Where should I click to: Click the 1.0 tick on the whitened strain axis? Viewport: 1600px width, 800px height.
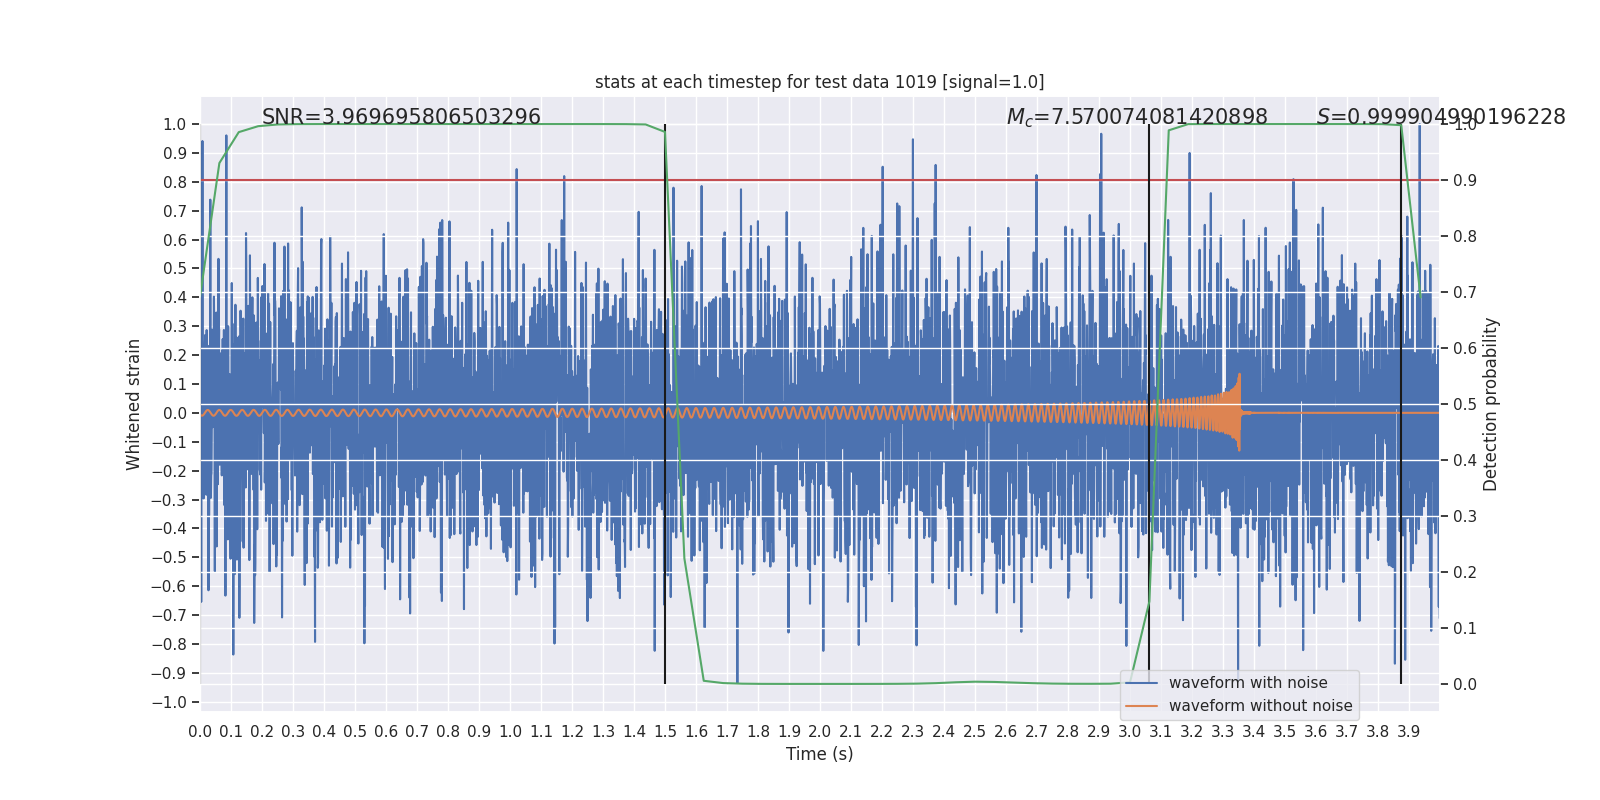tap(175, 125)
